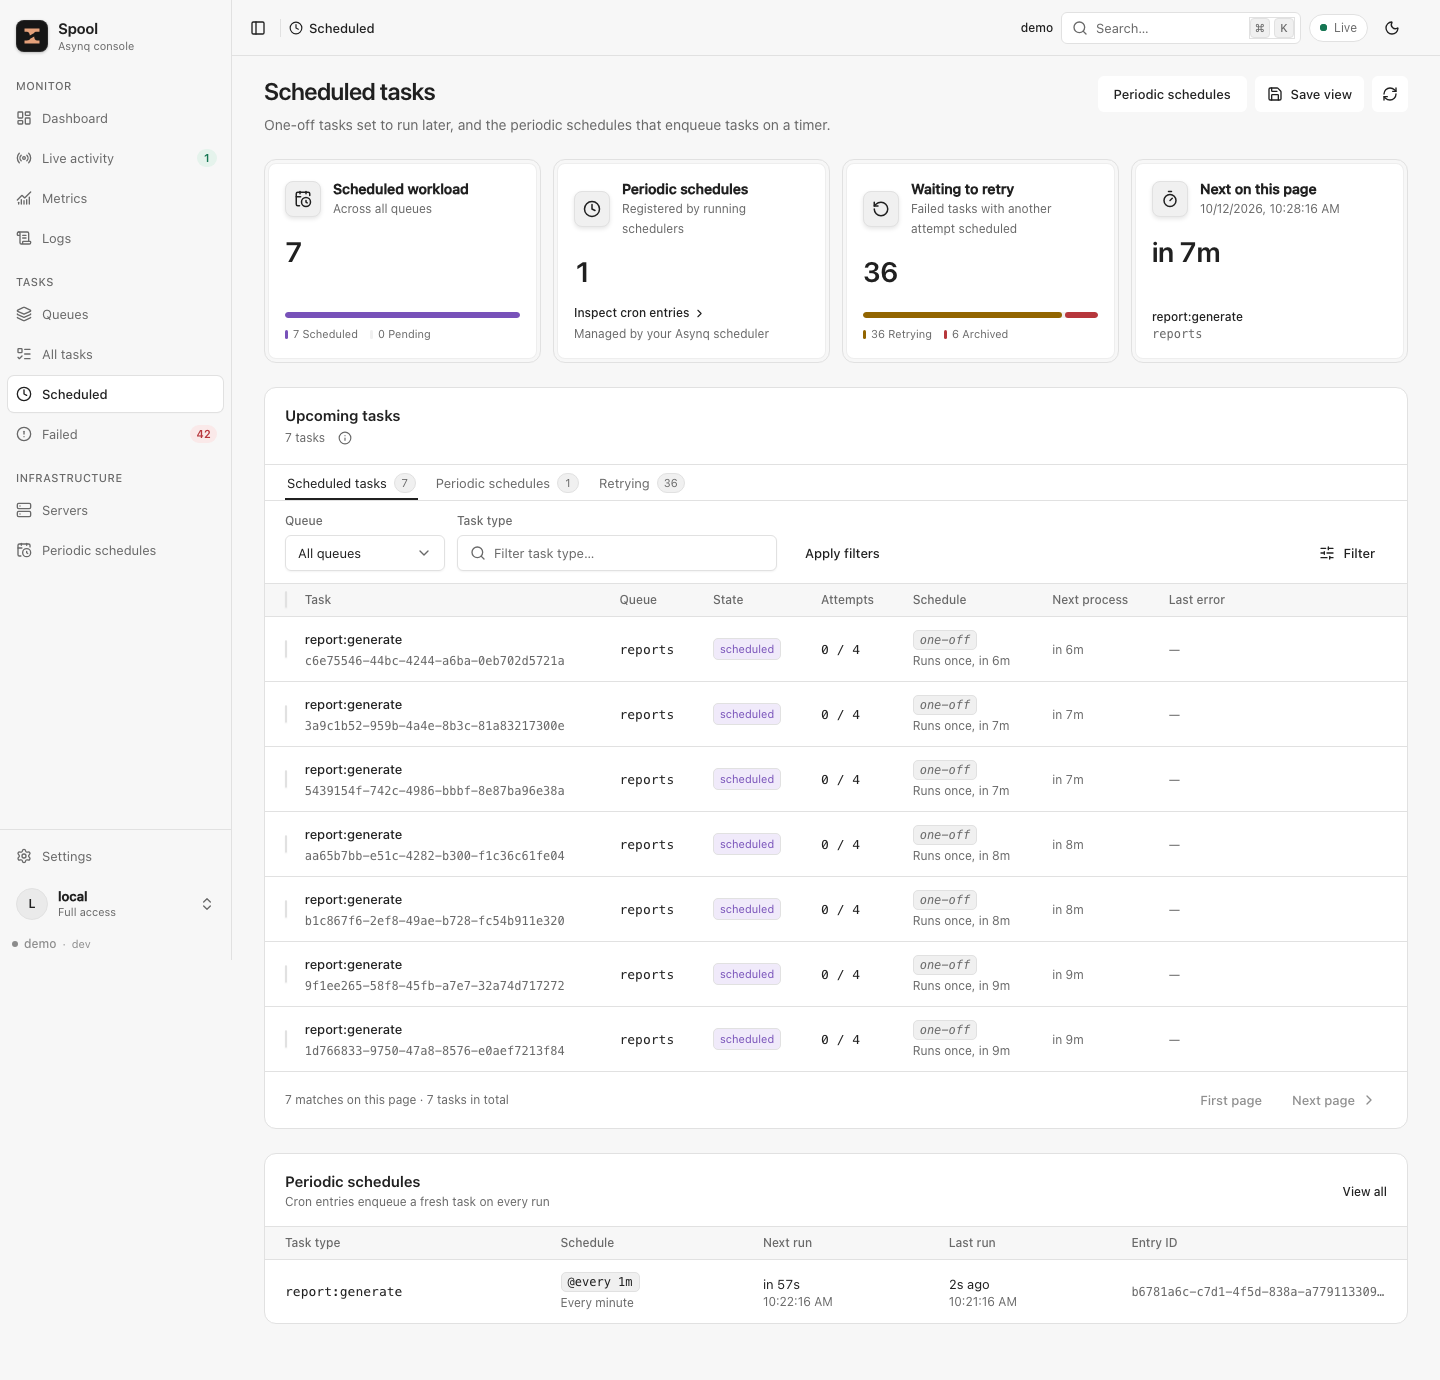Apply the selected filters
The height and width of the screenshot is (1380, 1440).
pyautogui.click(x=842, y=553)
